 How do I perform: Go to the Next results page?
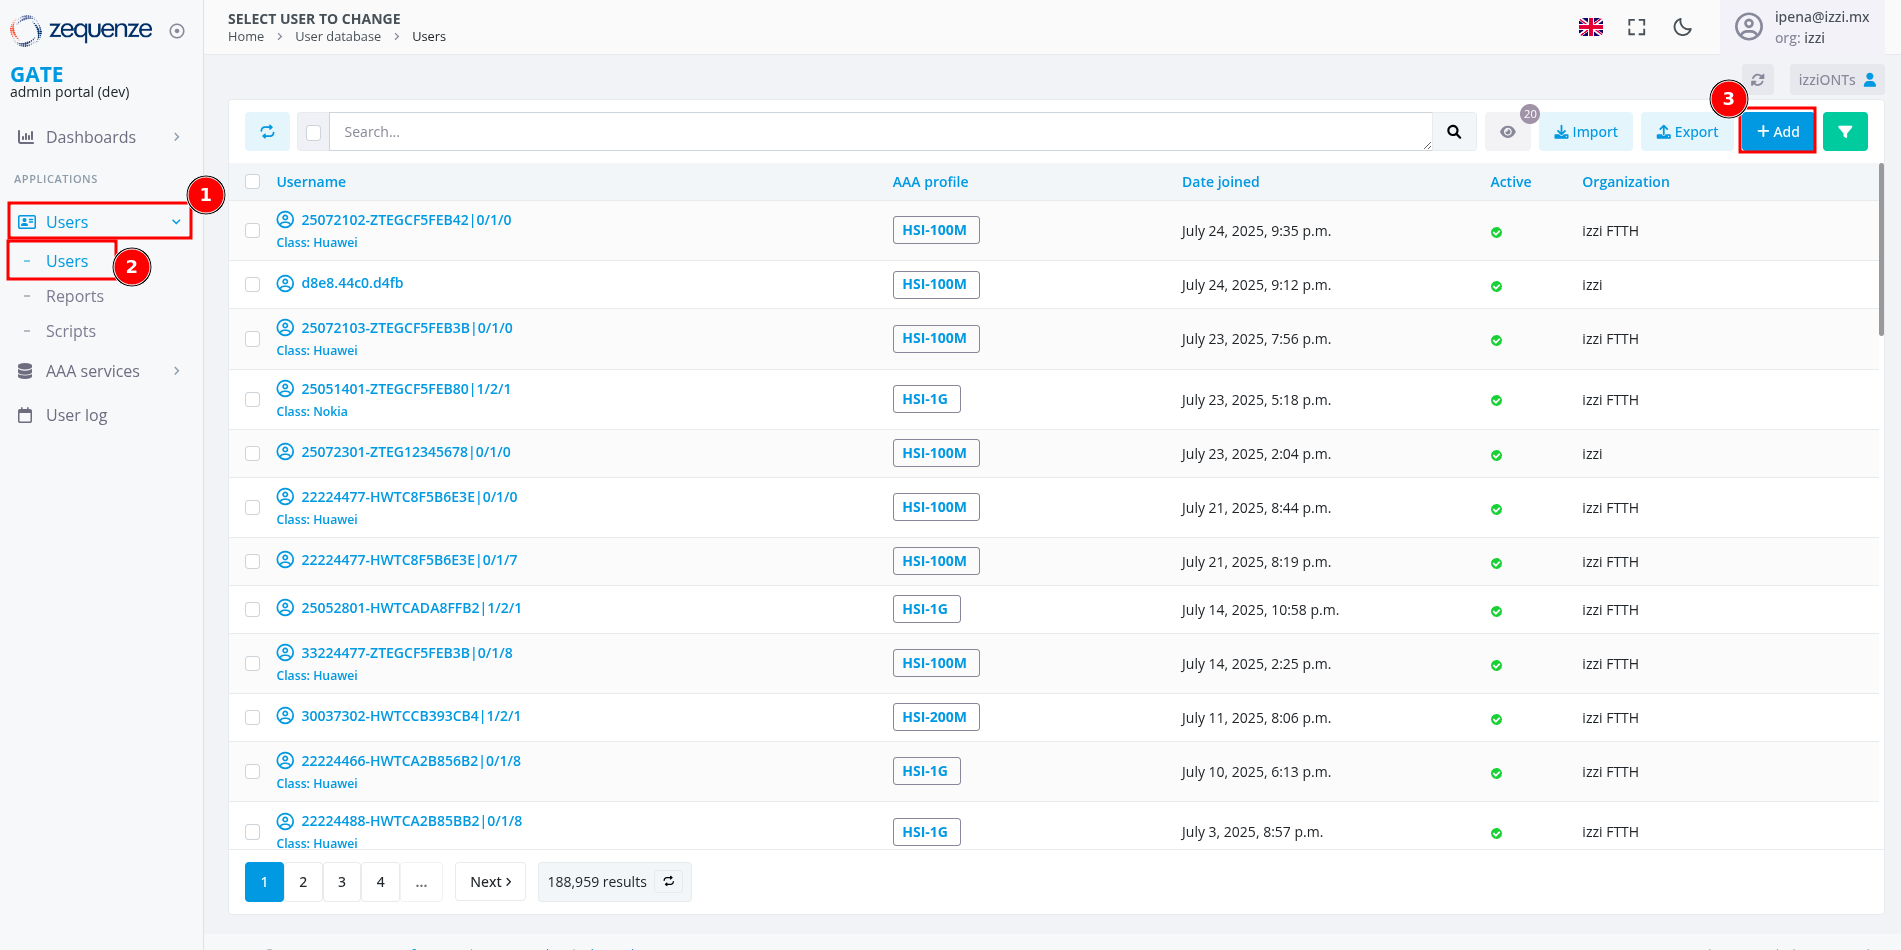(490, 882)
